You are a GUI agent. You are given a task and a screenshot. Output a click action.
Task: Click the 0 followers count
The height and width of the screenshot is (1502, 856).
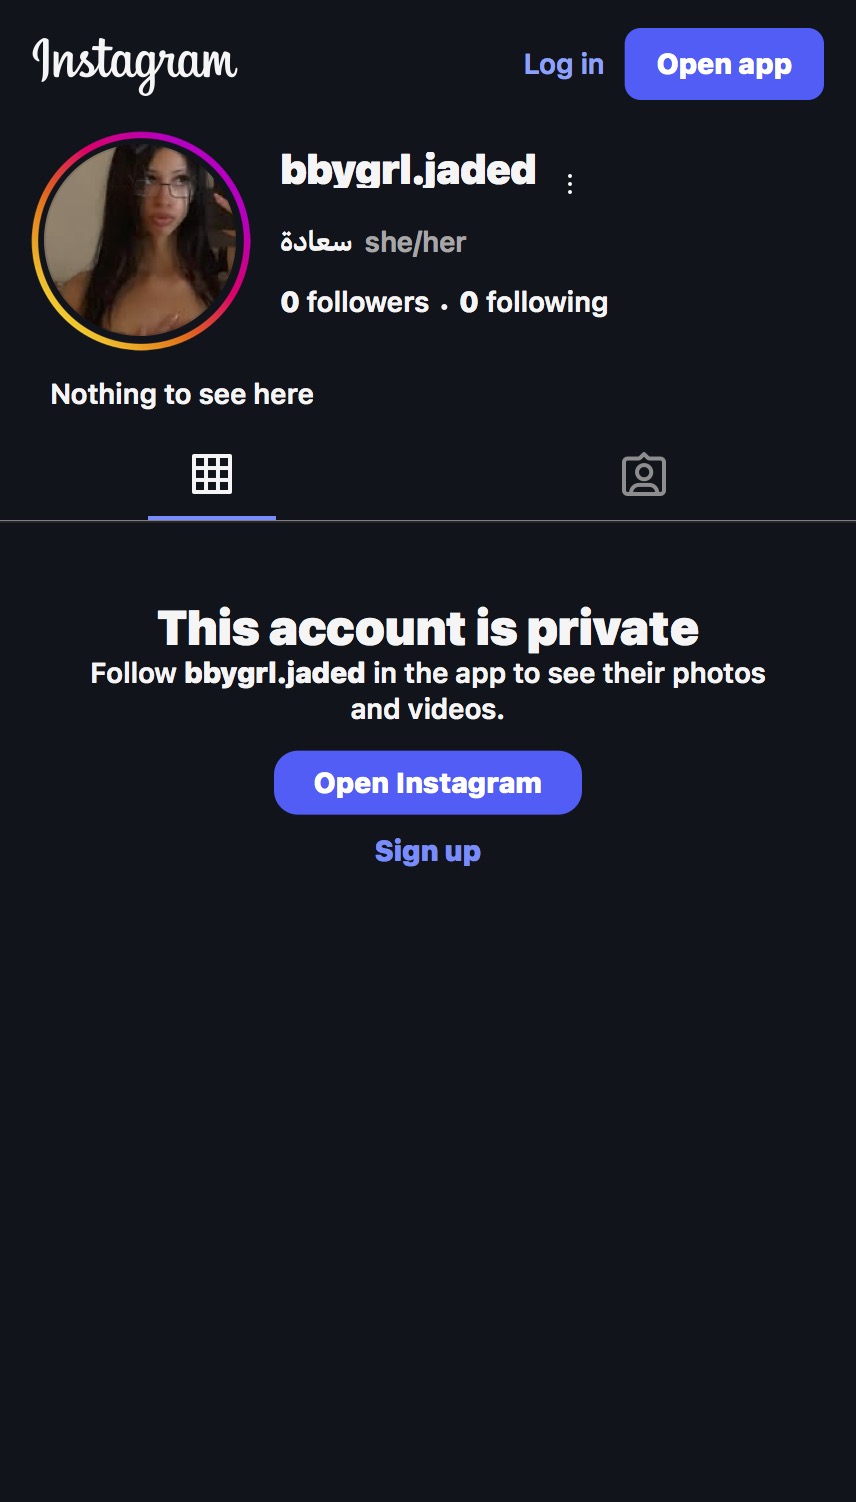(x=355, y=302)
